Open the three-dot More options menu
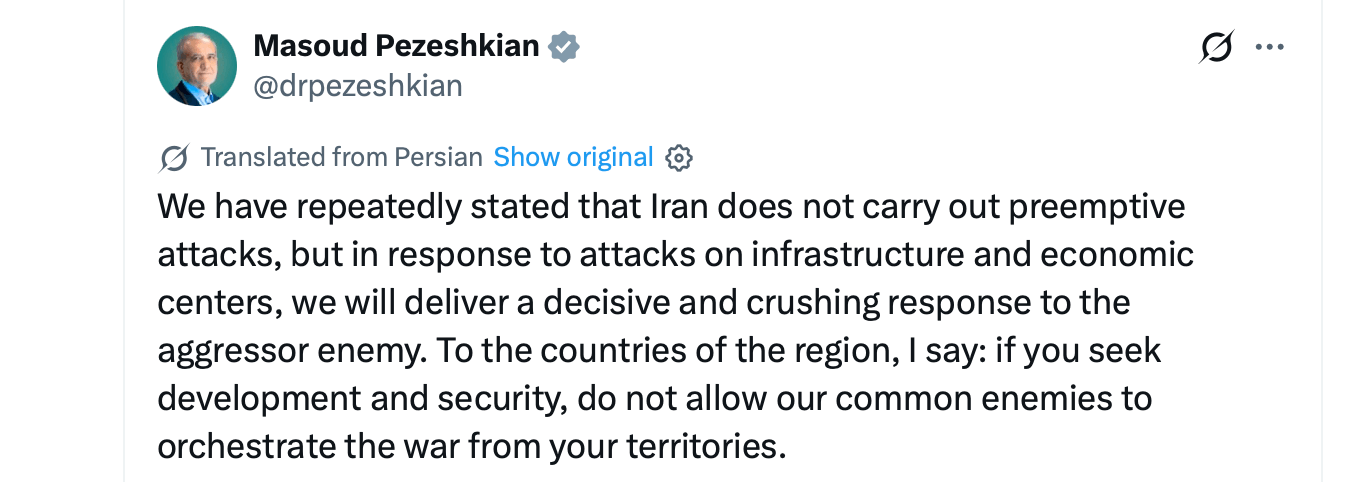The image size is (1370, 482). [1269, 47]
